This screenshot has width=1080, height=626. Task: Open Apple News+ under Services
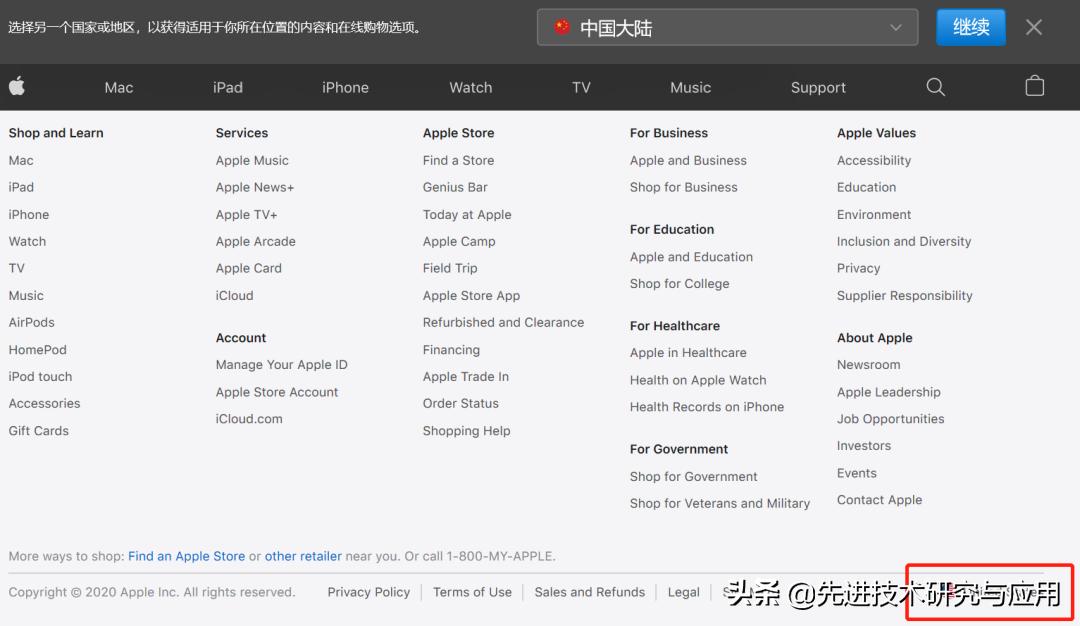tap(255, 187)
